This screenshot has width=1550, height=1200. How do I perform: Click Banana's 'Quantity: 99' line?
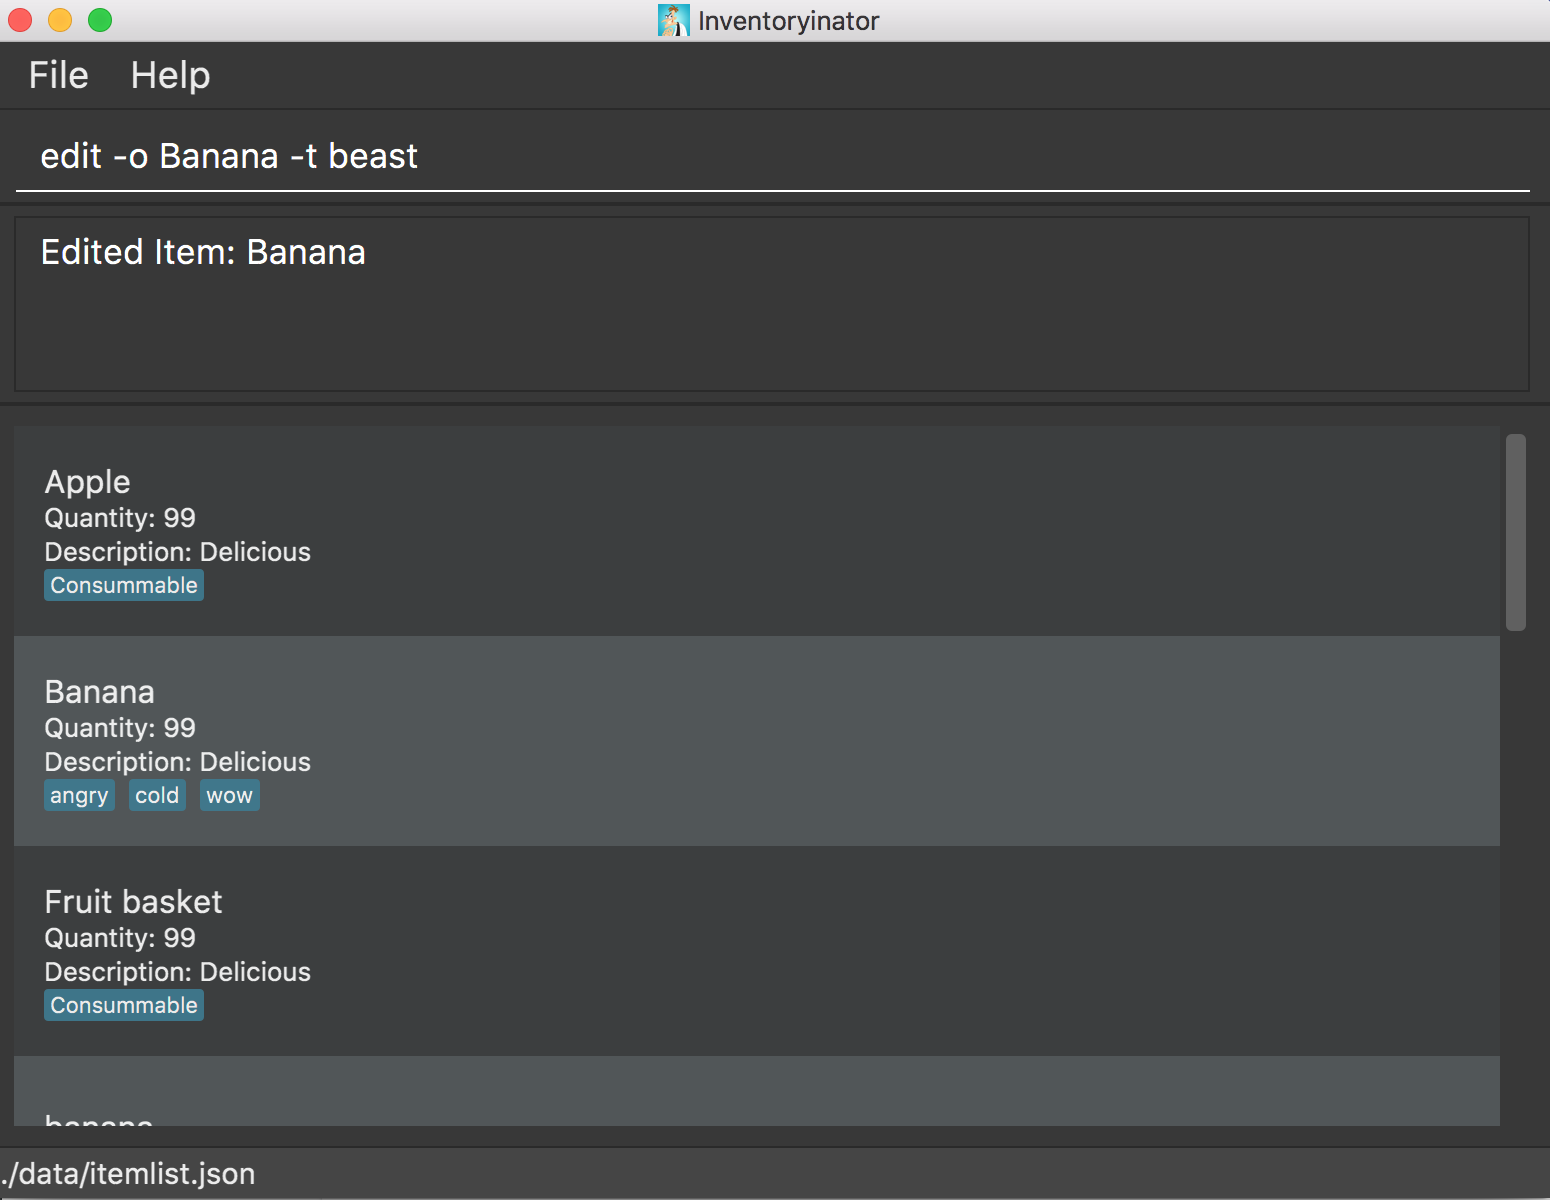pos(120,728)
